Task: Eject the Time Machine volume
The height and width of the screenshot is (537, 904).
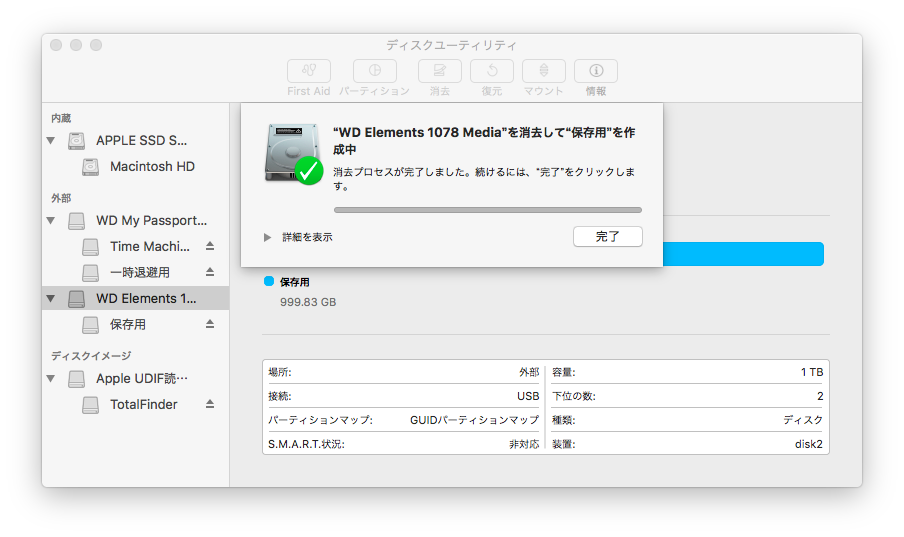Action: click(210, 246)
